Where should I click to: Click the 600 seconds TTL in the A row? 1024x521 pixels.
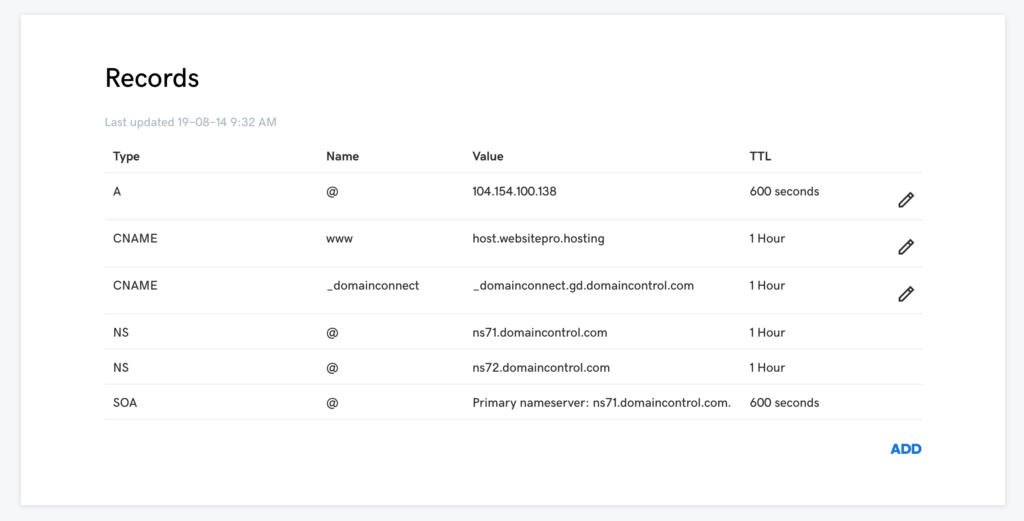(x=784, y=191)
